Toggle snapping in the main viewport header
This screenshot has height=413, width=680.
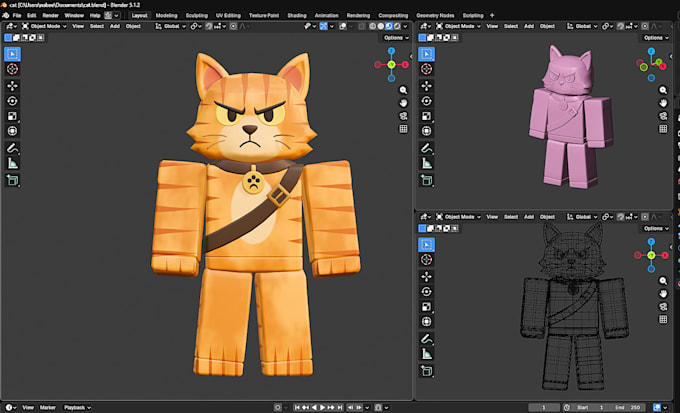click(209, 26)
